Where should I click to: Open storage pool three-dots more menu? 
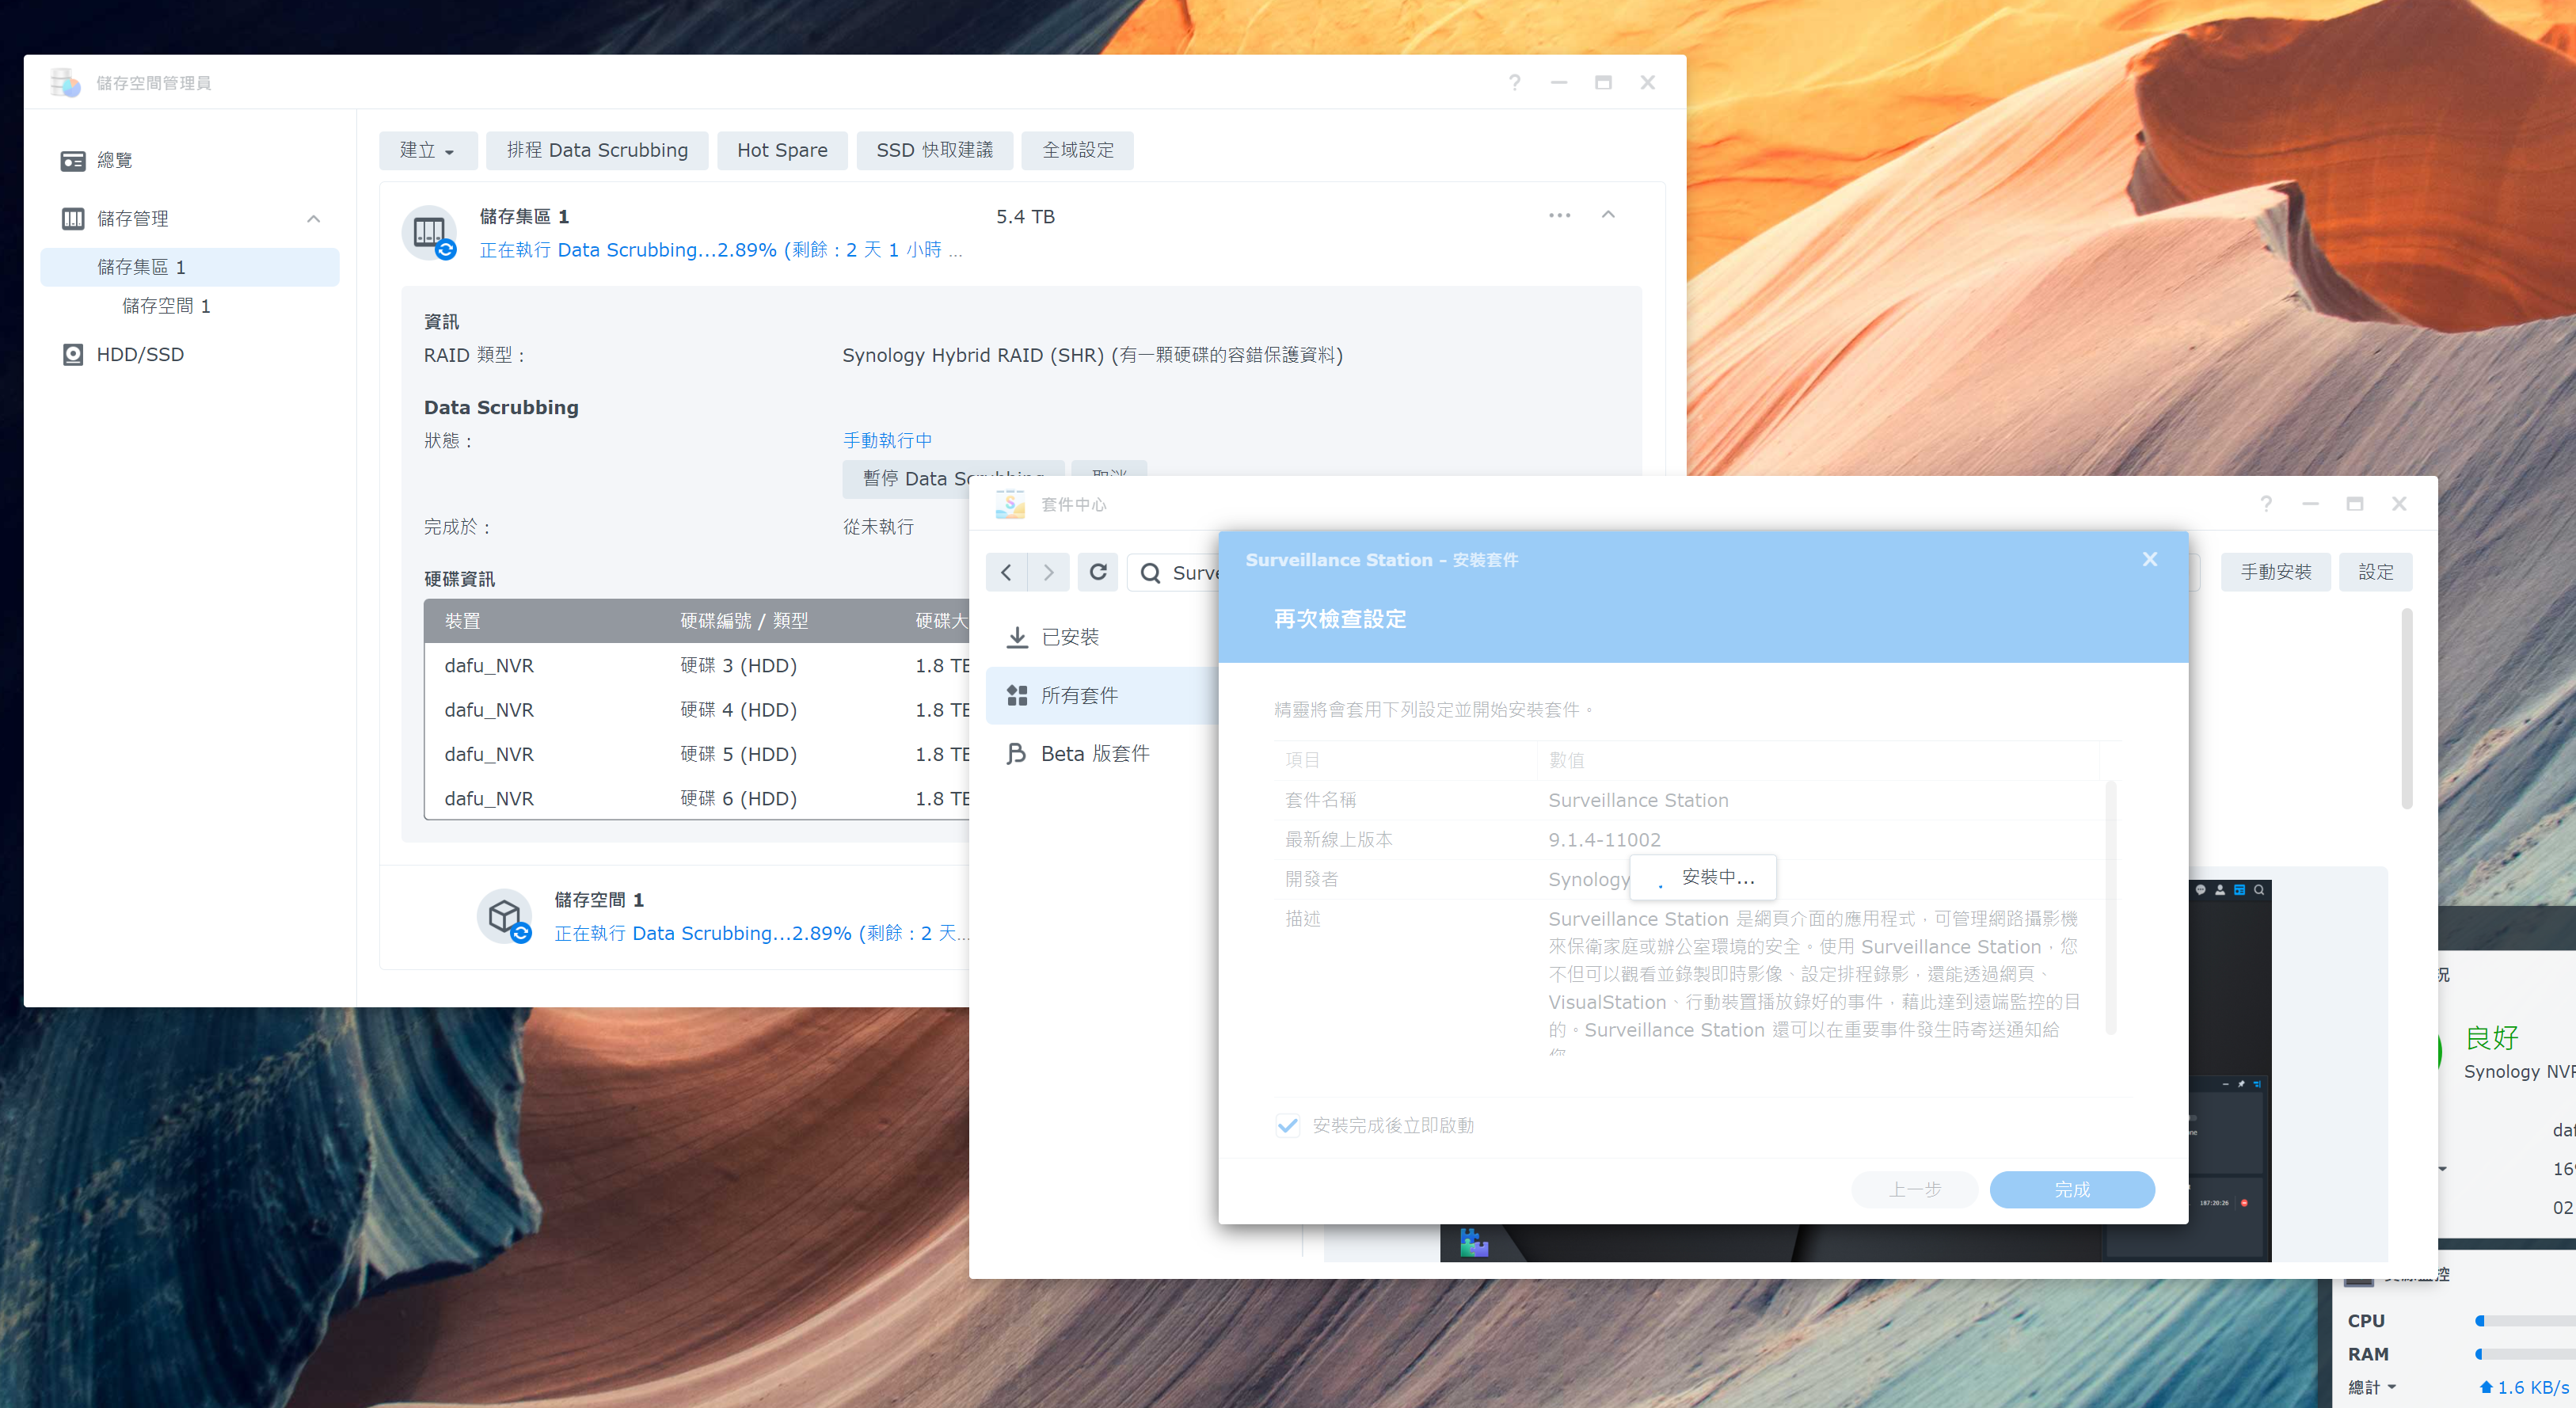coord(1559,215)
